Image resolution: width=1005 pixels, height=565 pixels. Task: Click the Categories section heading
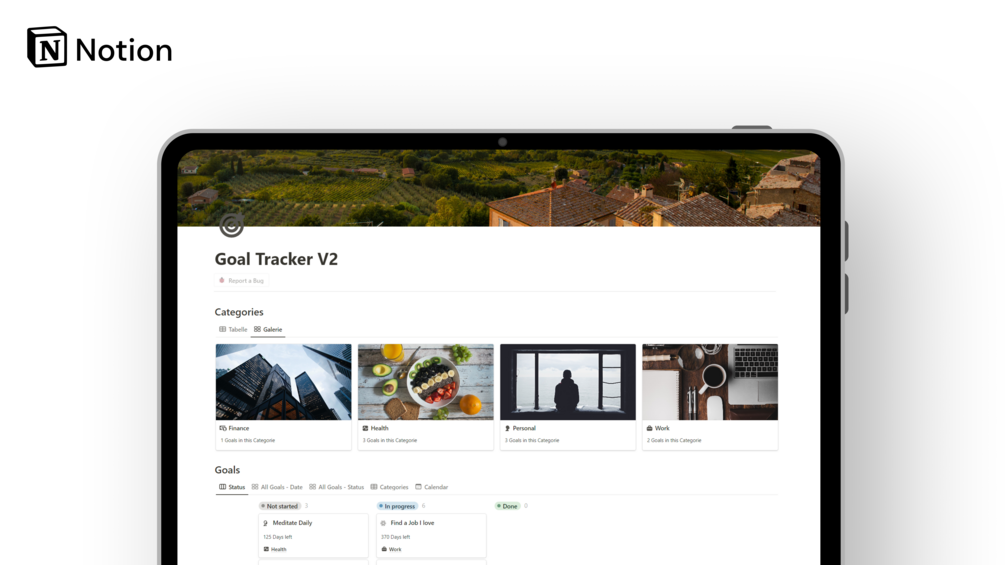(x=239, y=312)
